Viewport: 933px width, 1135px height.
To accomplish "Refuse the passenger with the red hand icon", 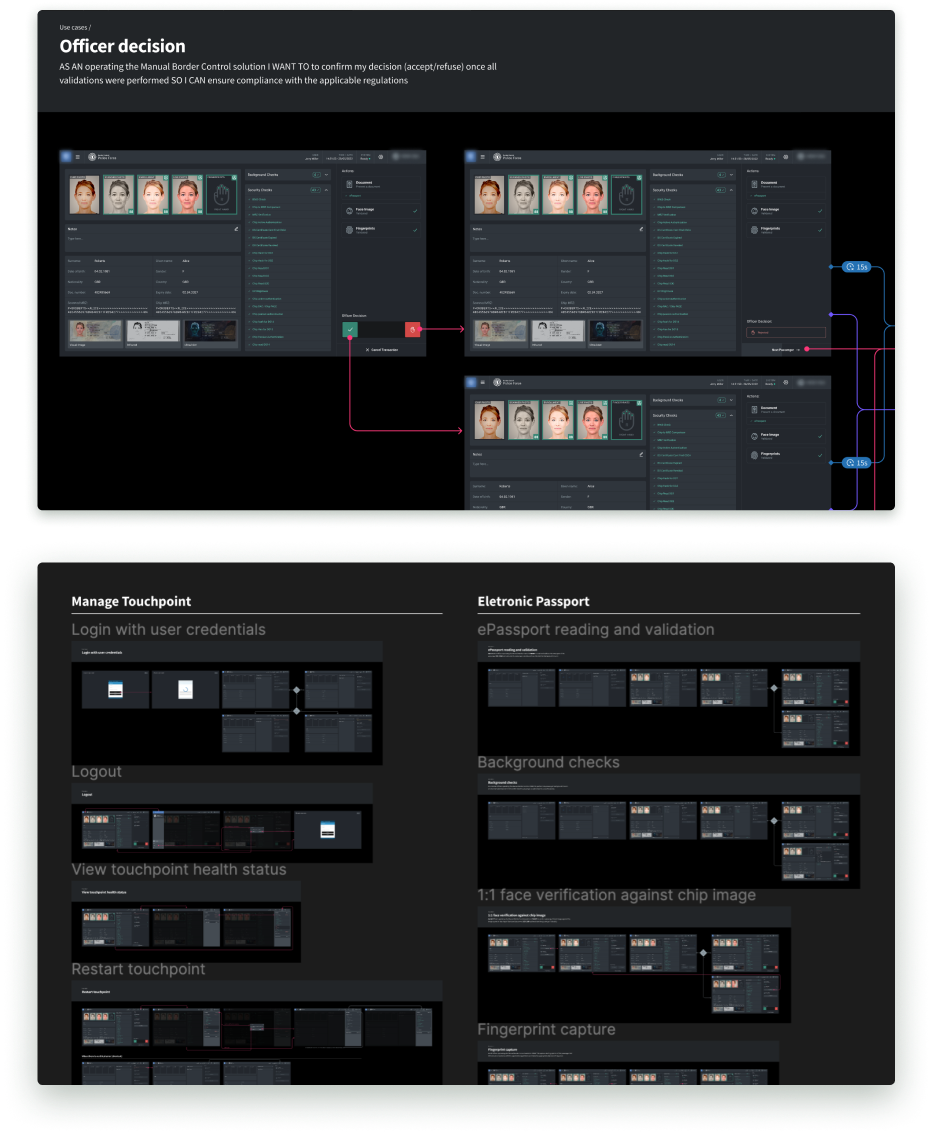I will (412, 329).
